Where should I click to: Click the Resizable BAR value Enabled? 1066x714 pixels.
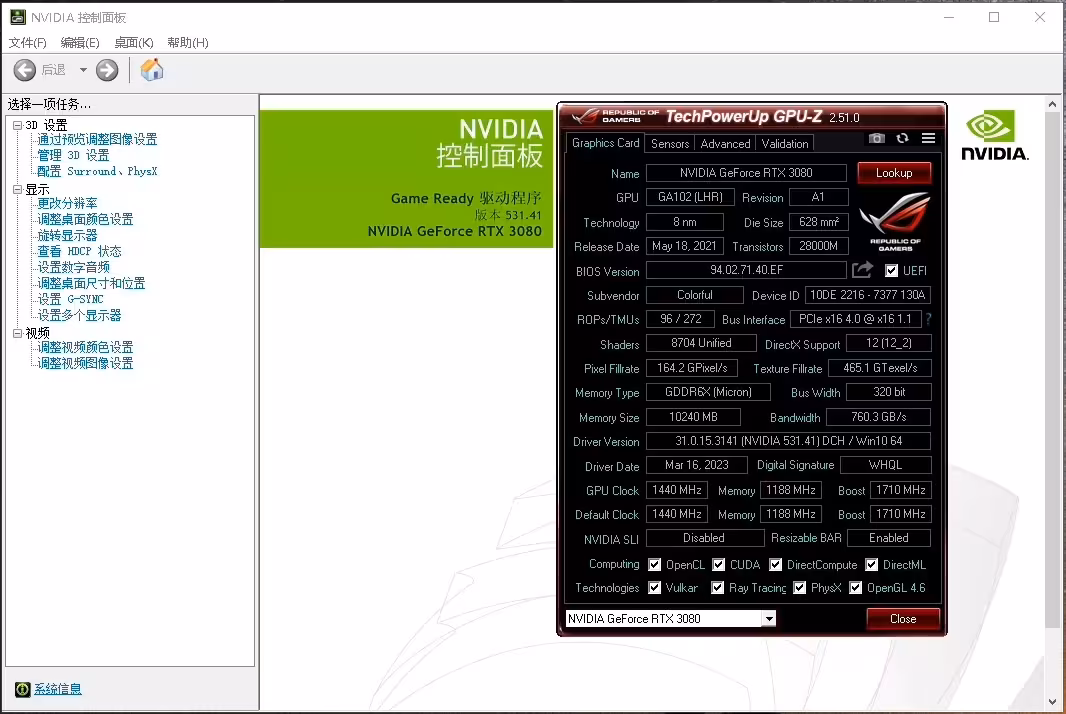(889, 538)
